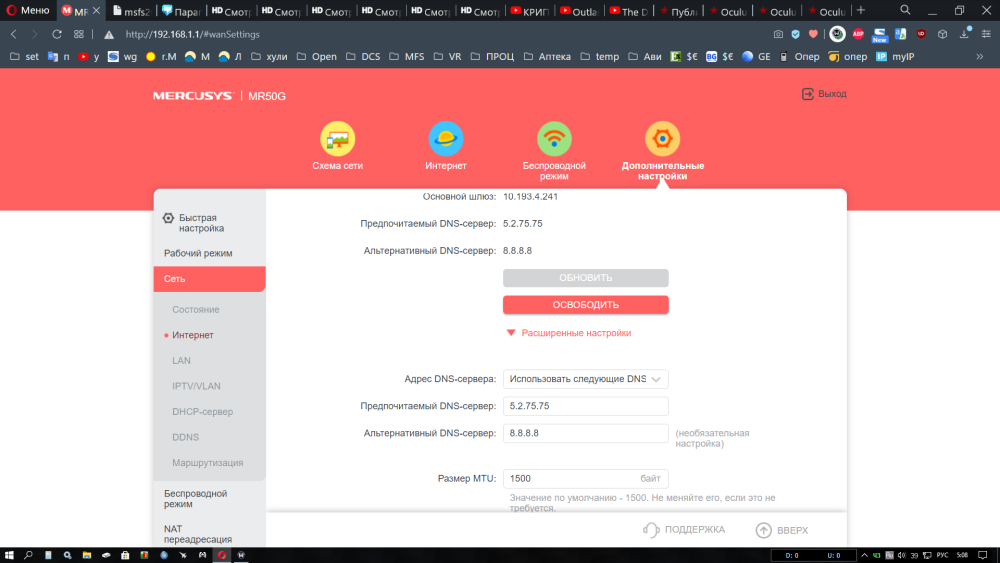The height and width of the screenshot is (563, 1000).
Task: Click the browser address bar URL
Action: click(x=193, y=34)
